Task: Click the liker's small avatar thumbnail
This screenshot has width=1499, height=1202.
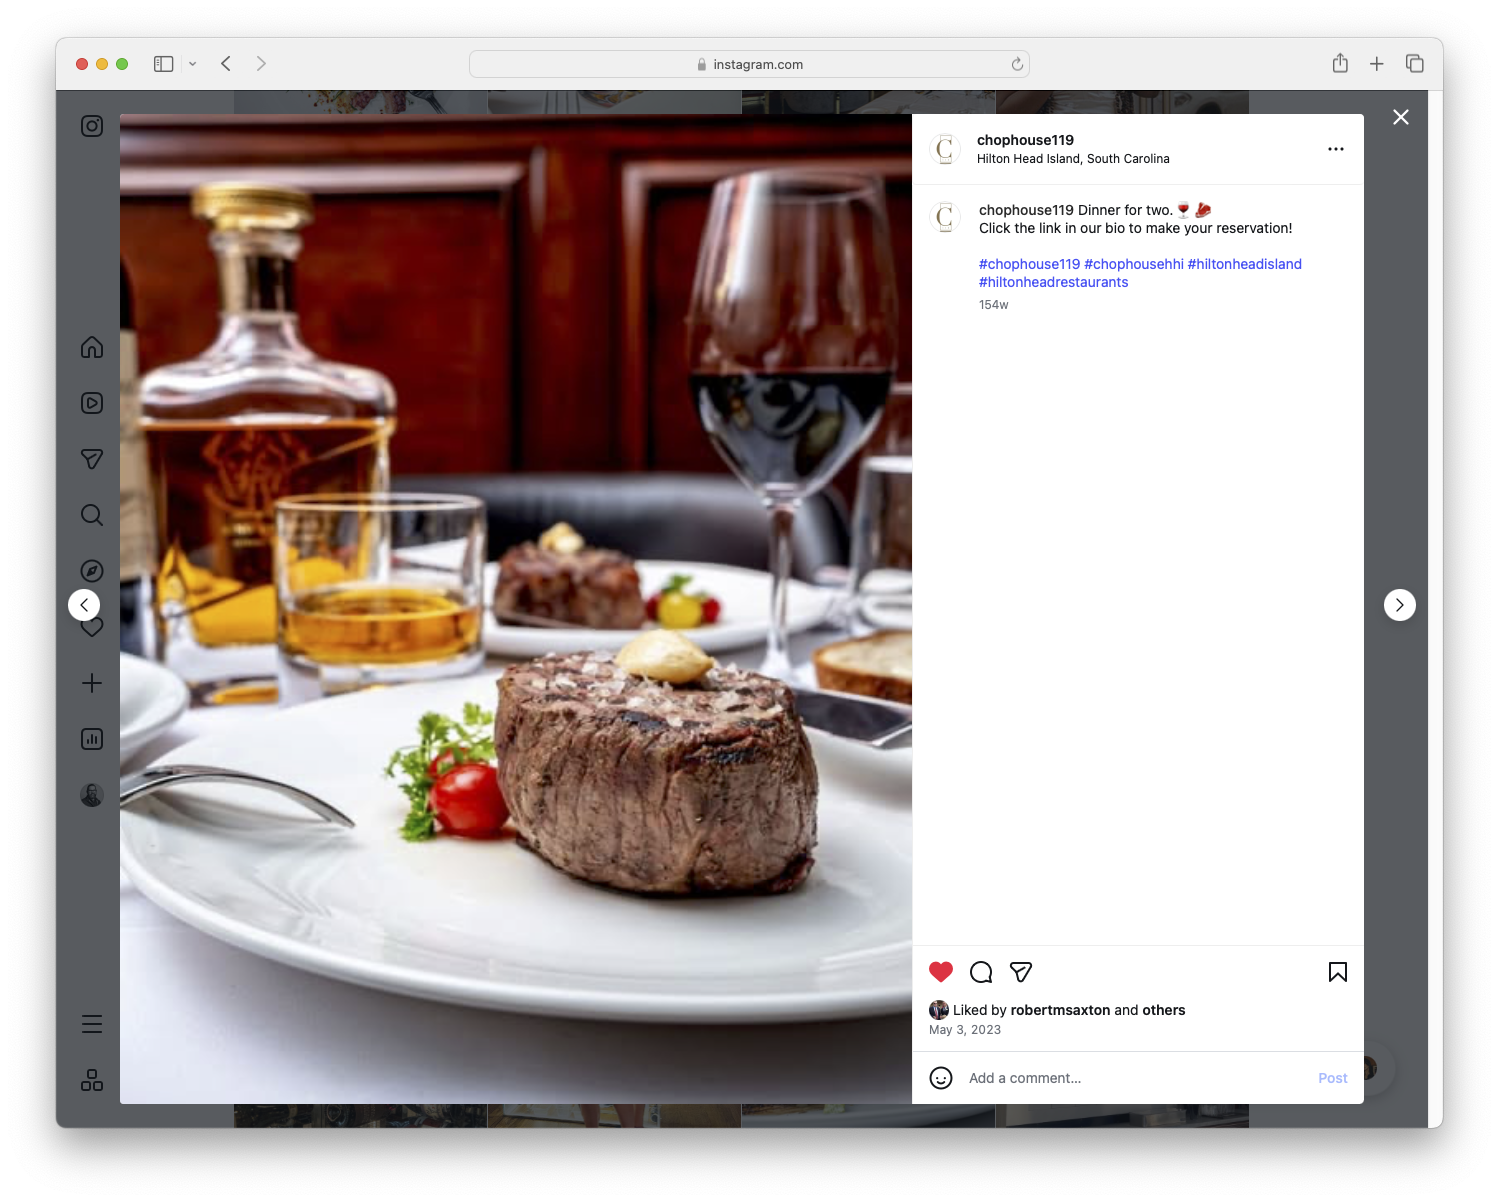Action: 939,1010
